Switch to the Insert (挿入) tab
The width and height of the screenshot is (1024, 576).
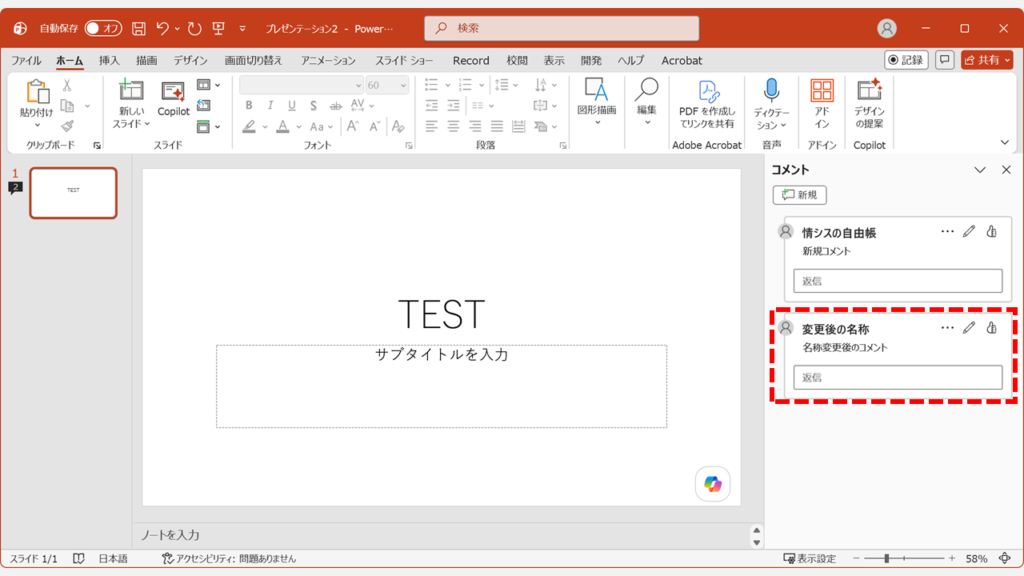click(109, 60)
